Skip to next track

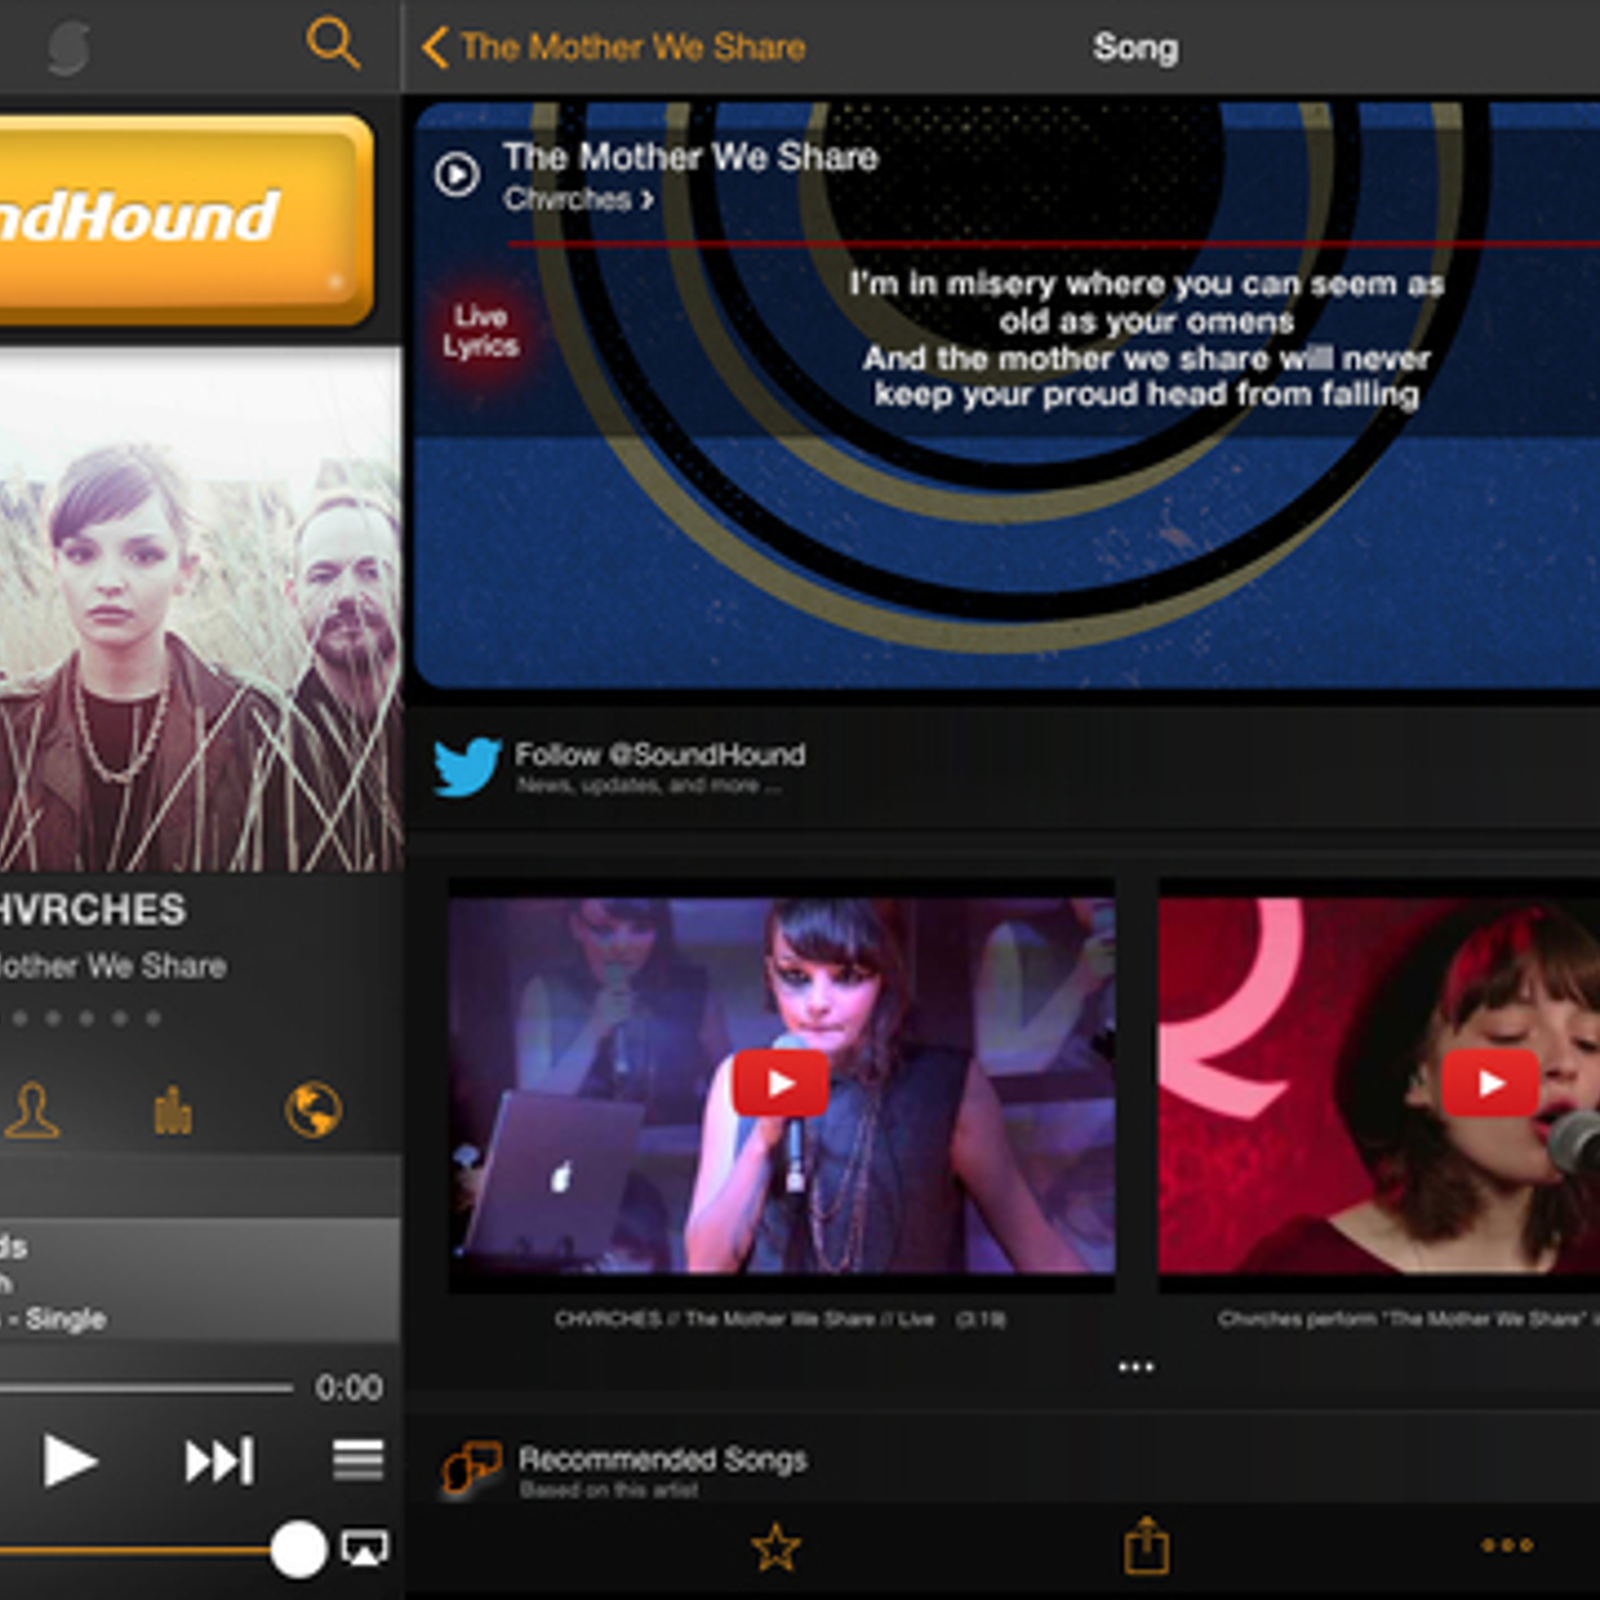[x=219, y=1462]
